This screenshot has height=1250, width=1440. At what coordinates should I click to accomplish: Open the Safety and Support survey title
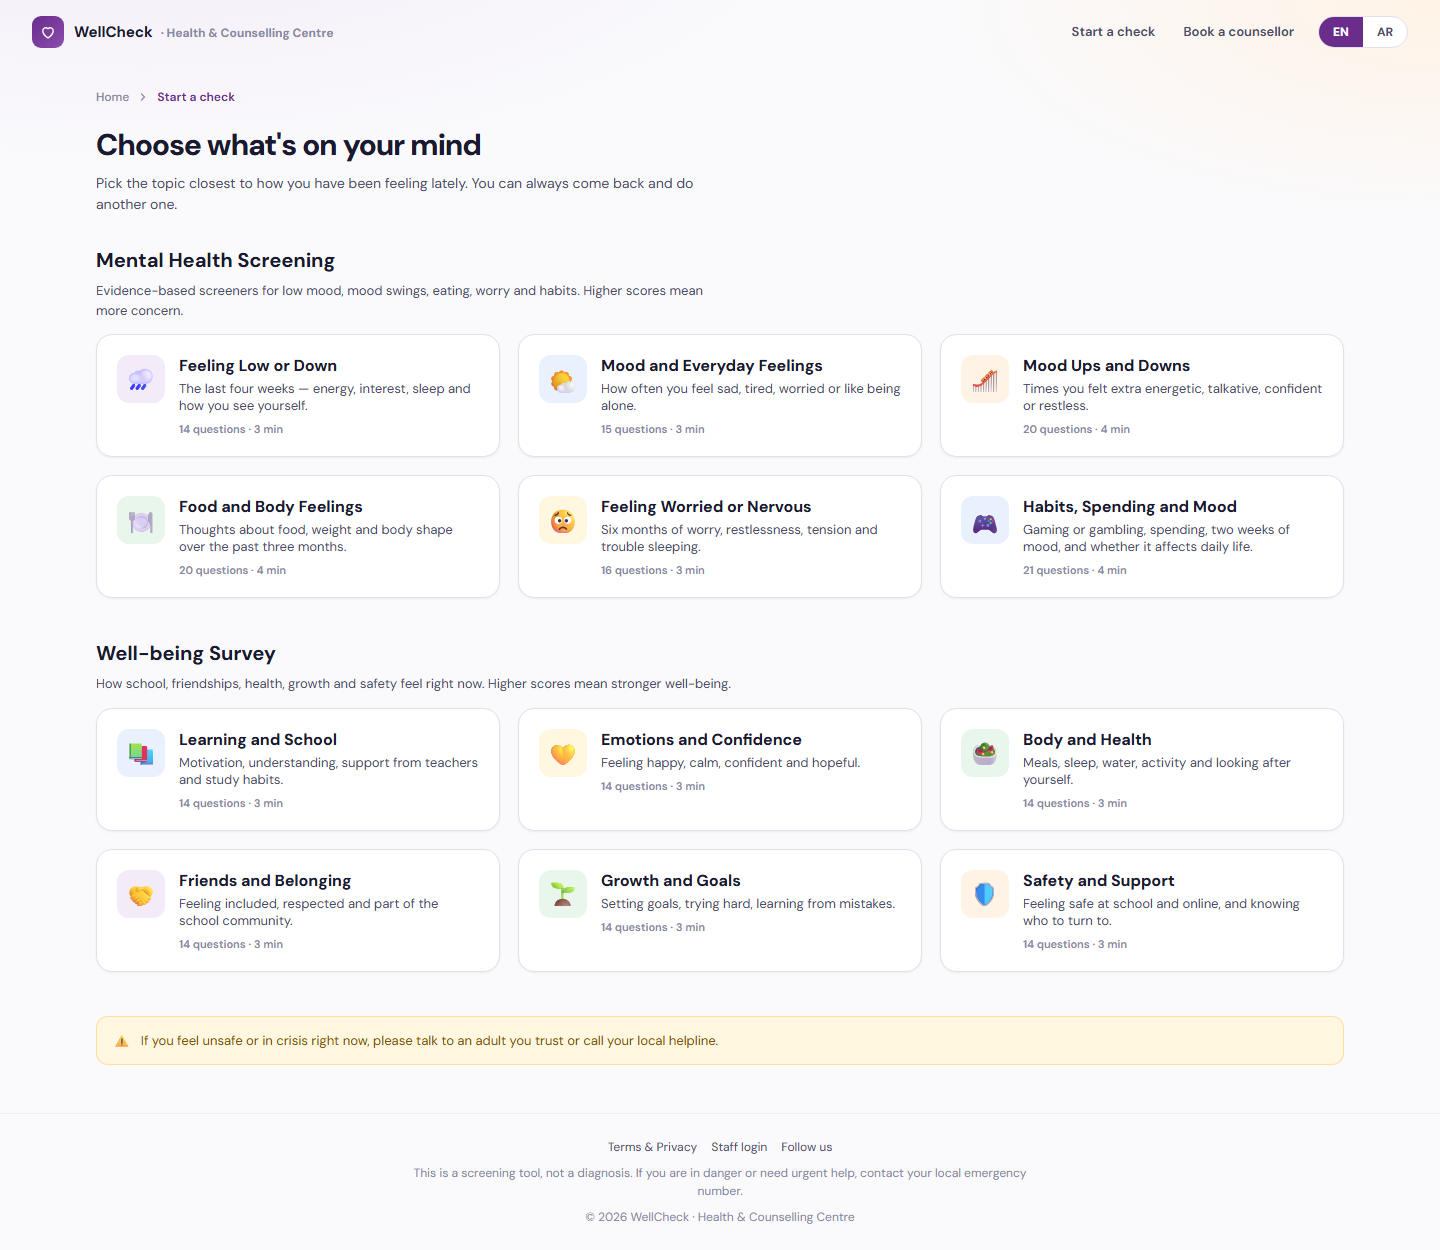(x=1099, y=881)
